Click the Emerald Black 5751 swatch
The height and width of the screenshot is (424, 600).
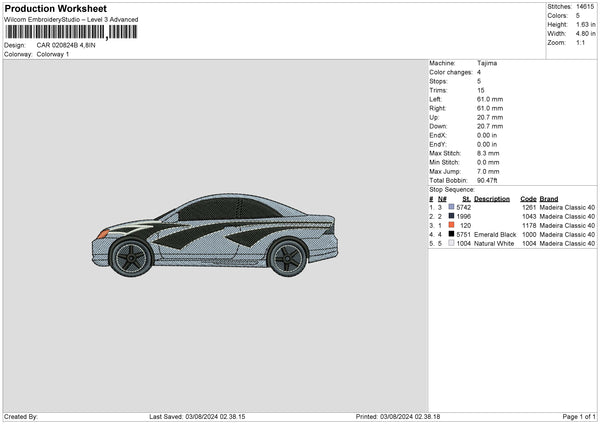452,234
